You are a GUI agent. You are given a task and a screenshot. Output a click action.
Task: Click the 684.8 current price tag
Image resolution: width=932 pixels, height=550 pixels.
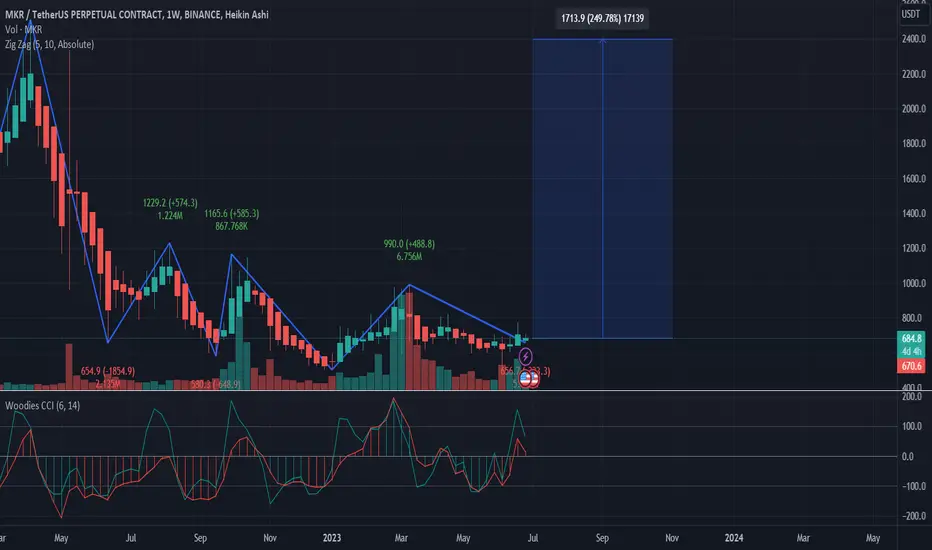[911, 338]
